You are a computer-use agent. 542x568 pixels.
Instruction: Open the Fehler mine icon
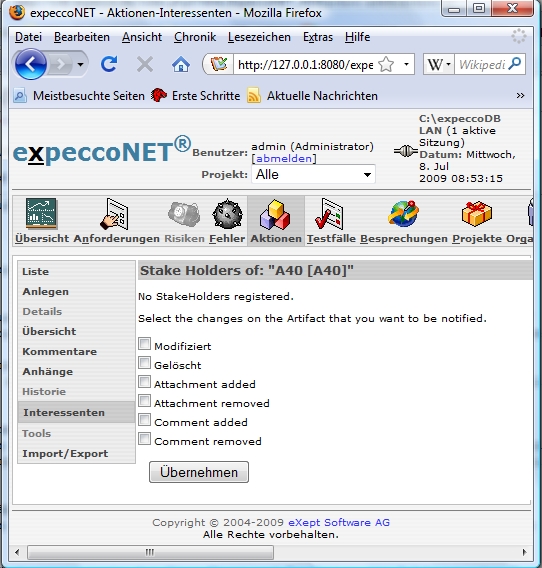[x=227, y=214]
